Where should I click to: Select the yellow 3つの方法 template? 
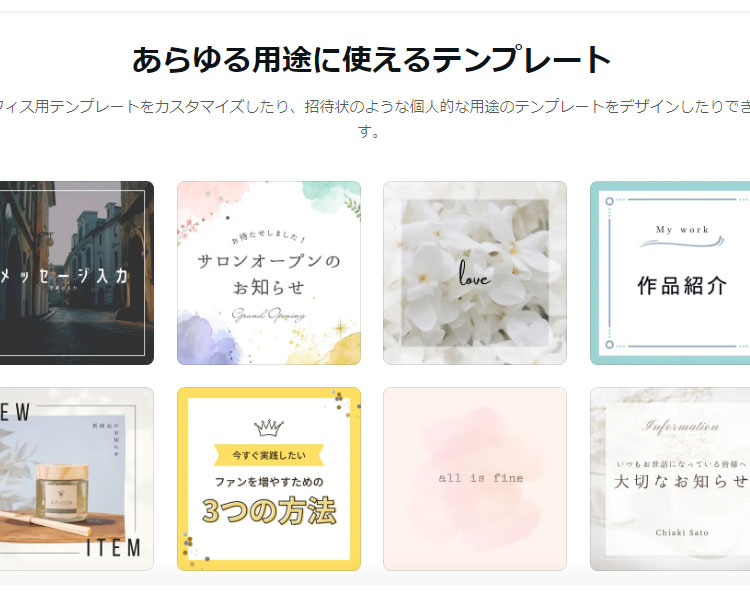point(269,479)
